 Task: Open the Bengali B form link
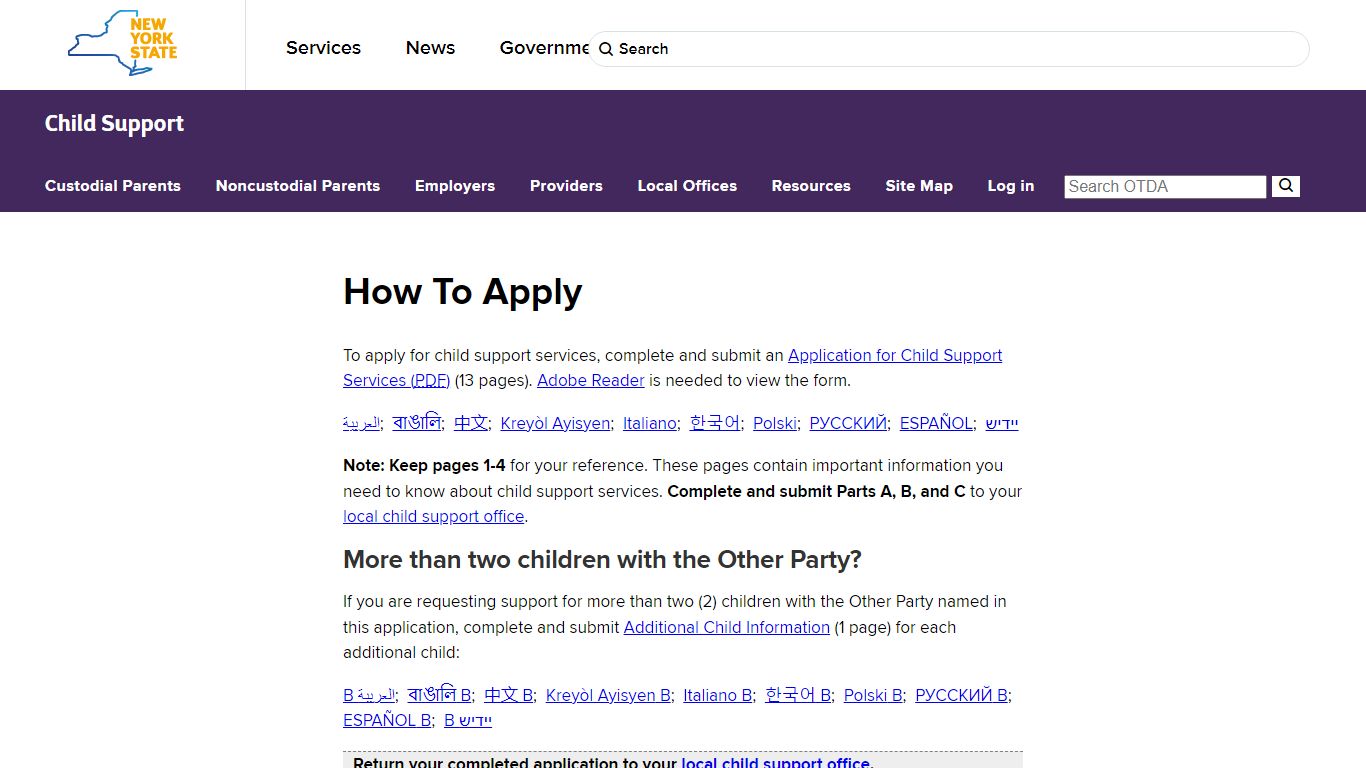tap(439, 695)
